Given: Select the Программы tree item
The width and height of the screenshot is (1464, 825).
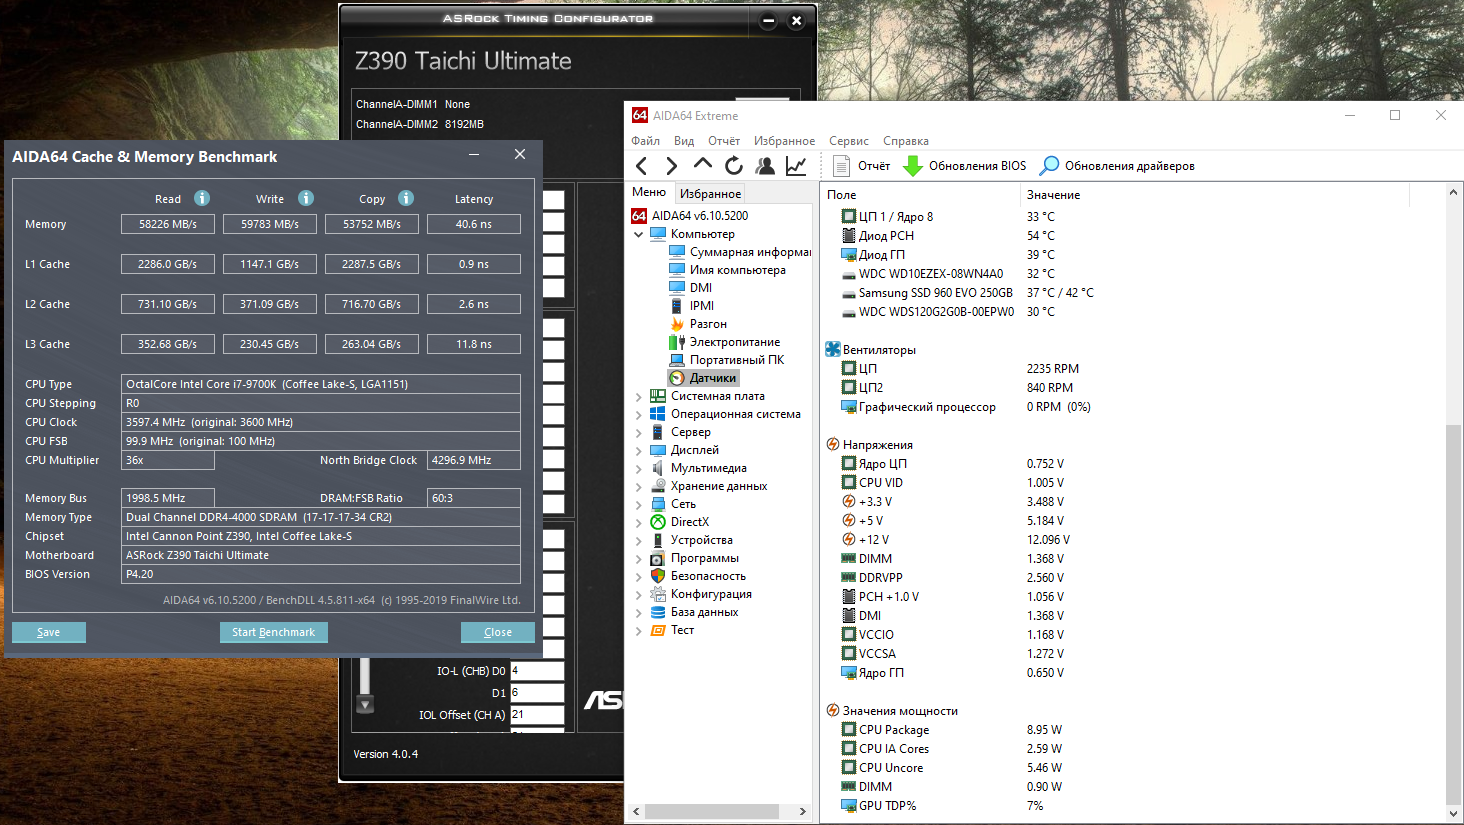Looking at the screenshot, I should (695, 558).
